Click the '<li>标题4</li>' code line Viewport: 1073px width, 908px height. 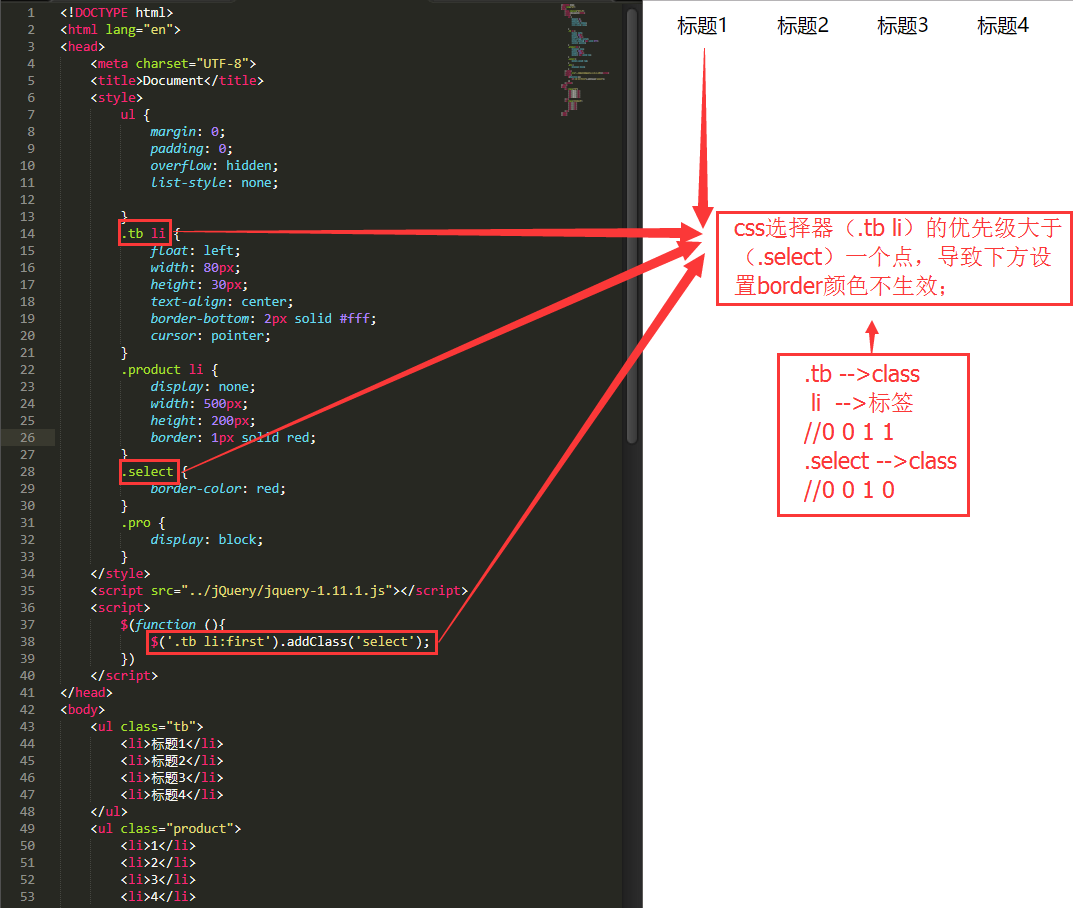172,794
